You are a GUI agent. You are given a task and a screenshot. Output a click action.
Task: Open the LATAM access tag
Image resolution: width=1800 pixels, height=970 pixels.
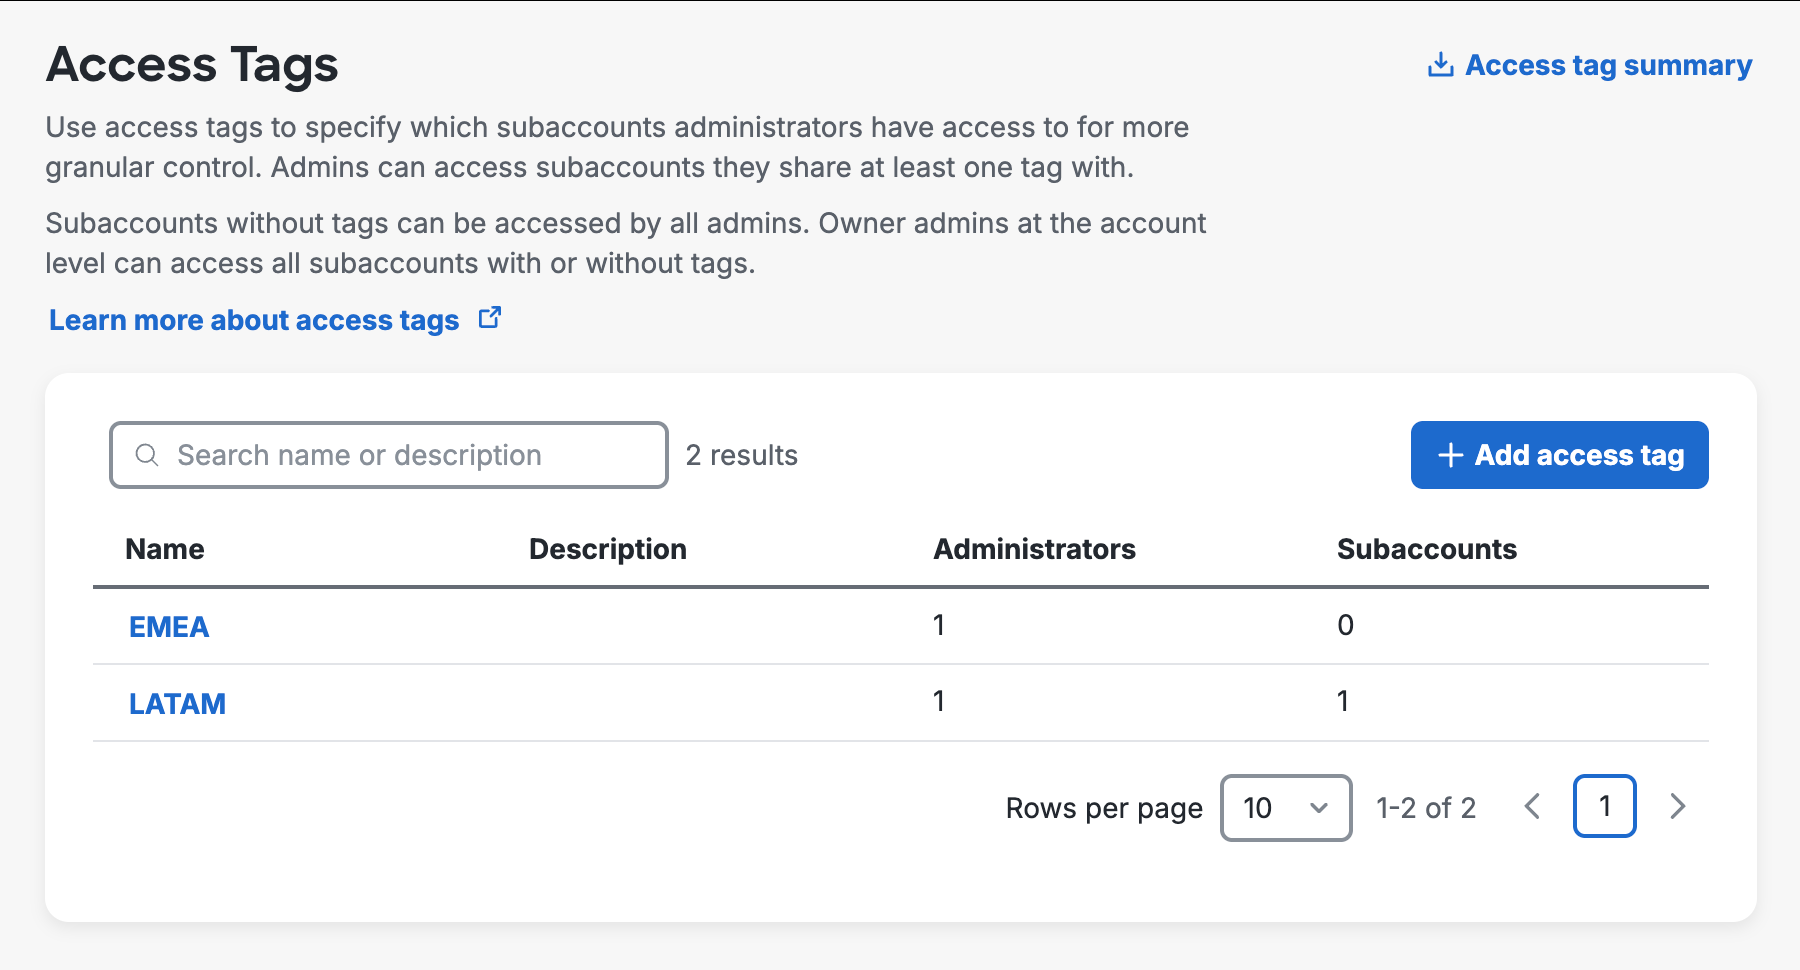click(x=177, y=704)
